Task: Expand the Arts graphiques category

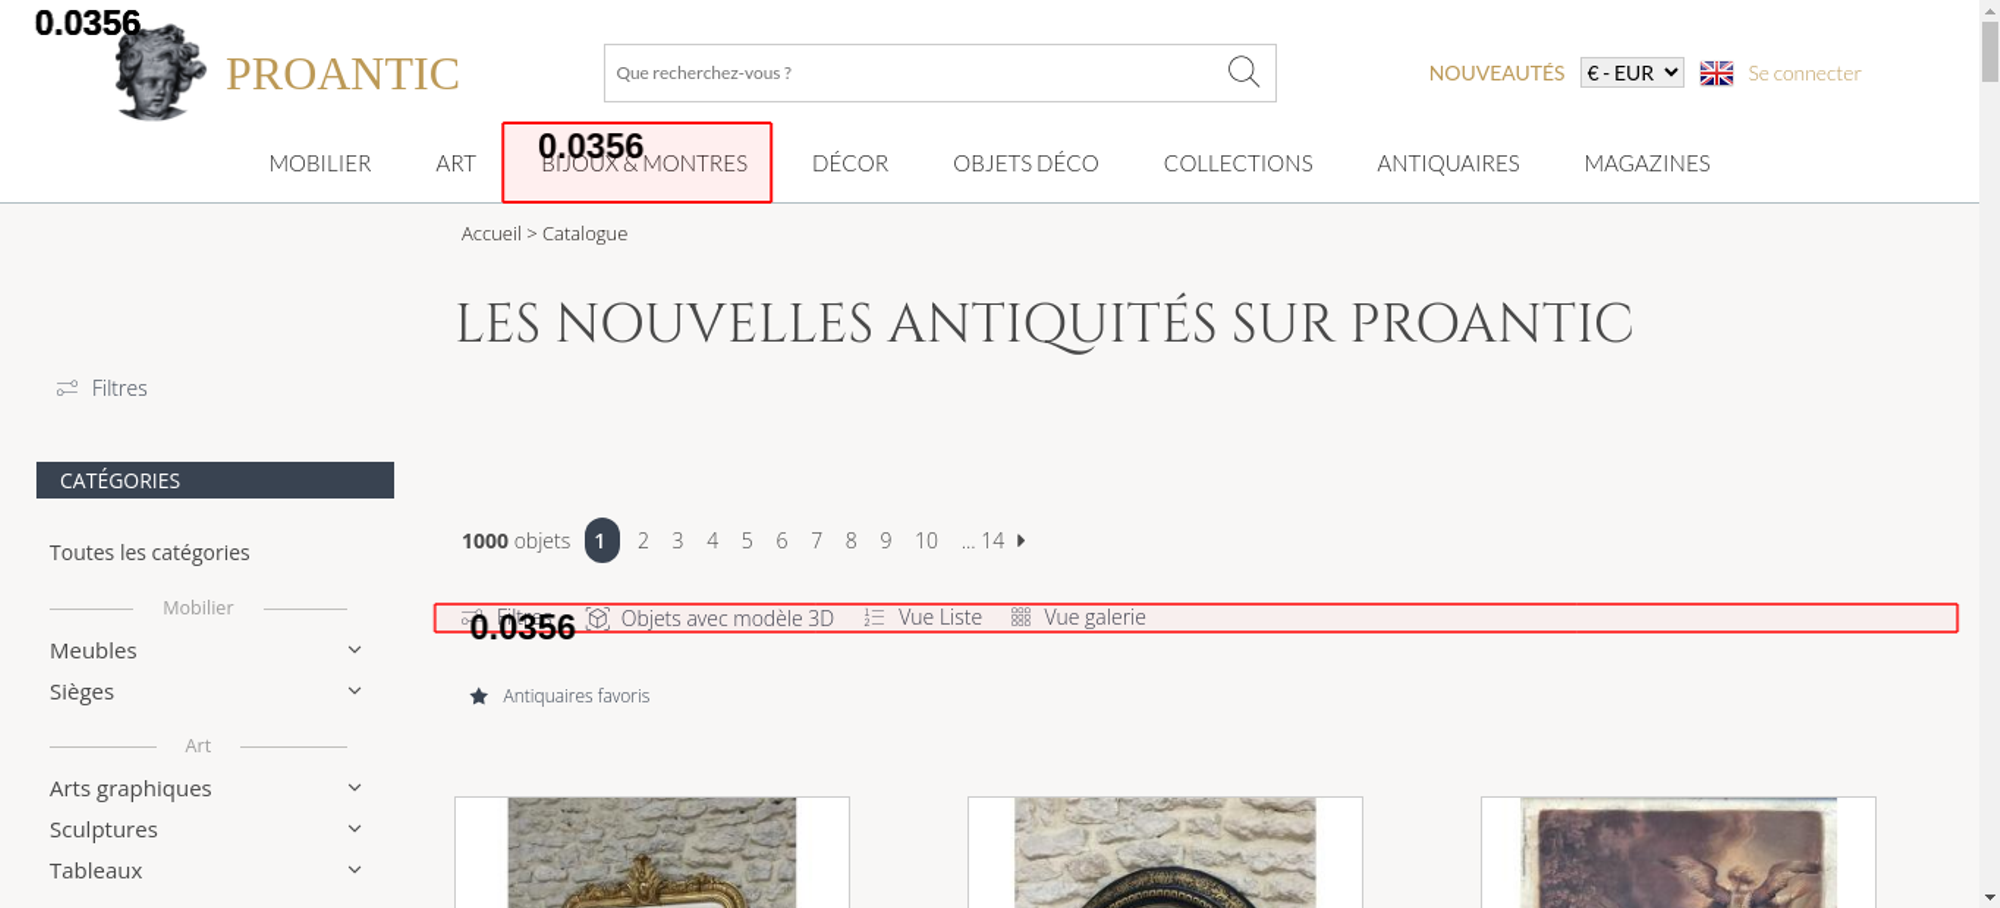Action: [x=354, y=788]
